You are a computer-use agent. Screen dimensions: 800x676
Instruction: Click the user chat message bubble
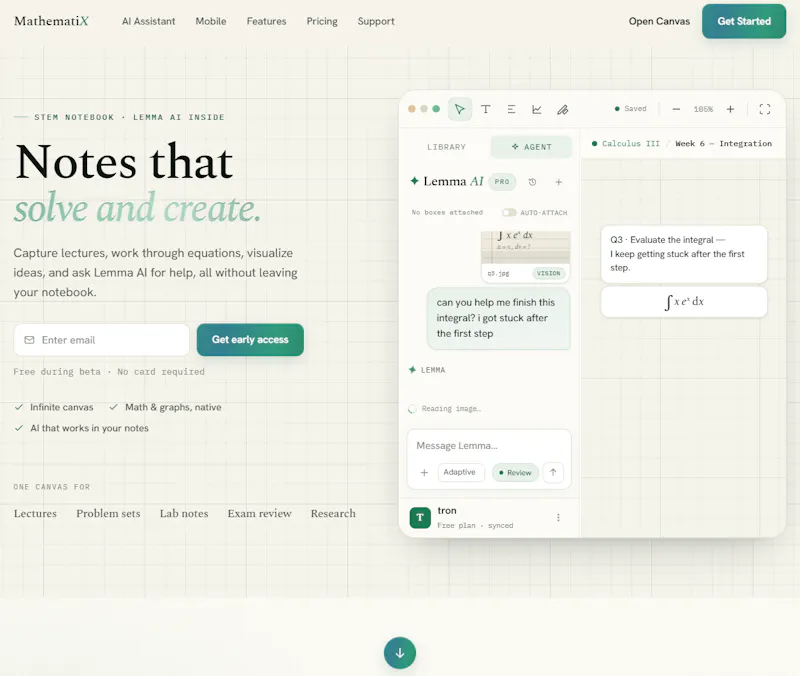(x=498, y=318)
